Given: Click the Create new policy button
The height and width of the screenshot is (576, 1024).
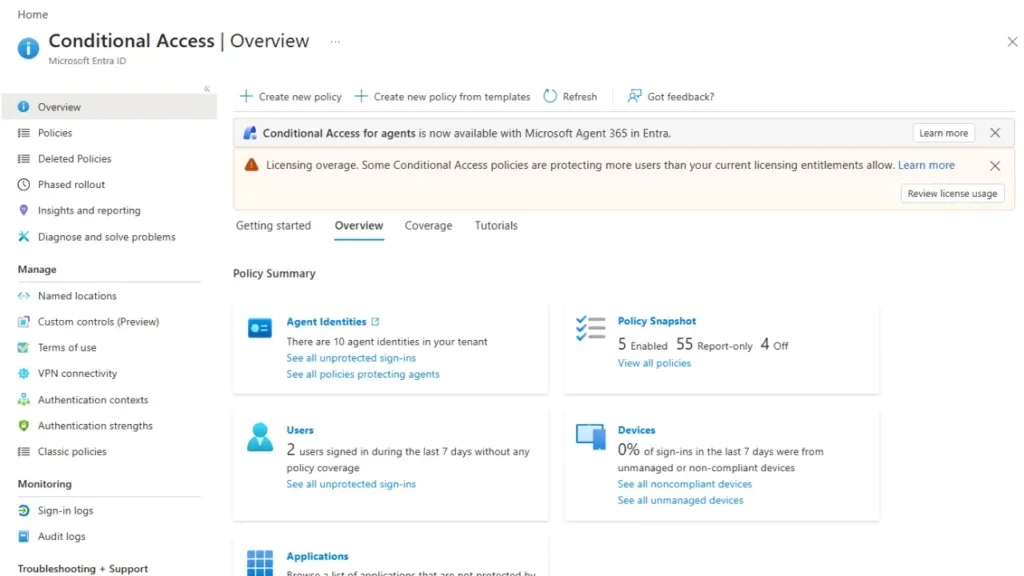Looking at the screenshot, I should [291, 96].
